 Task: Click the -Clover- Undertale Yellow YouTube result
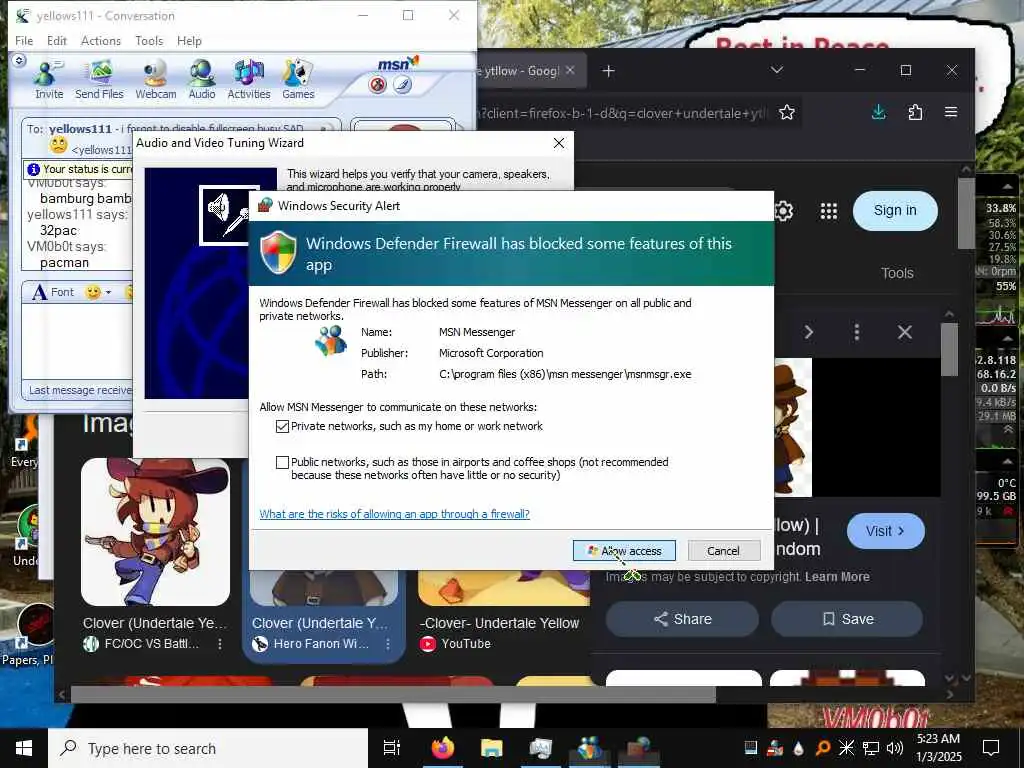tap(499, 623)
